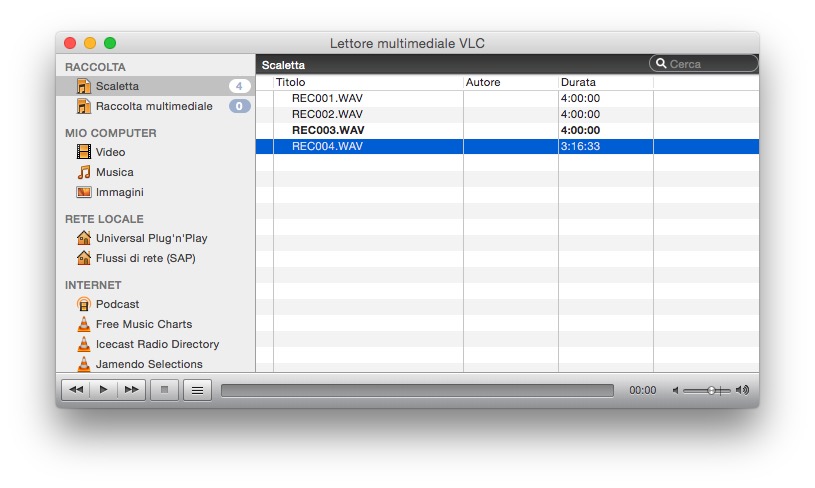Open the Scaletta label in sidebar
Image resolution: width=815 pixels, height=488 pixels.
(117, 86)
